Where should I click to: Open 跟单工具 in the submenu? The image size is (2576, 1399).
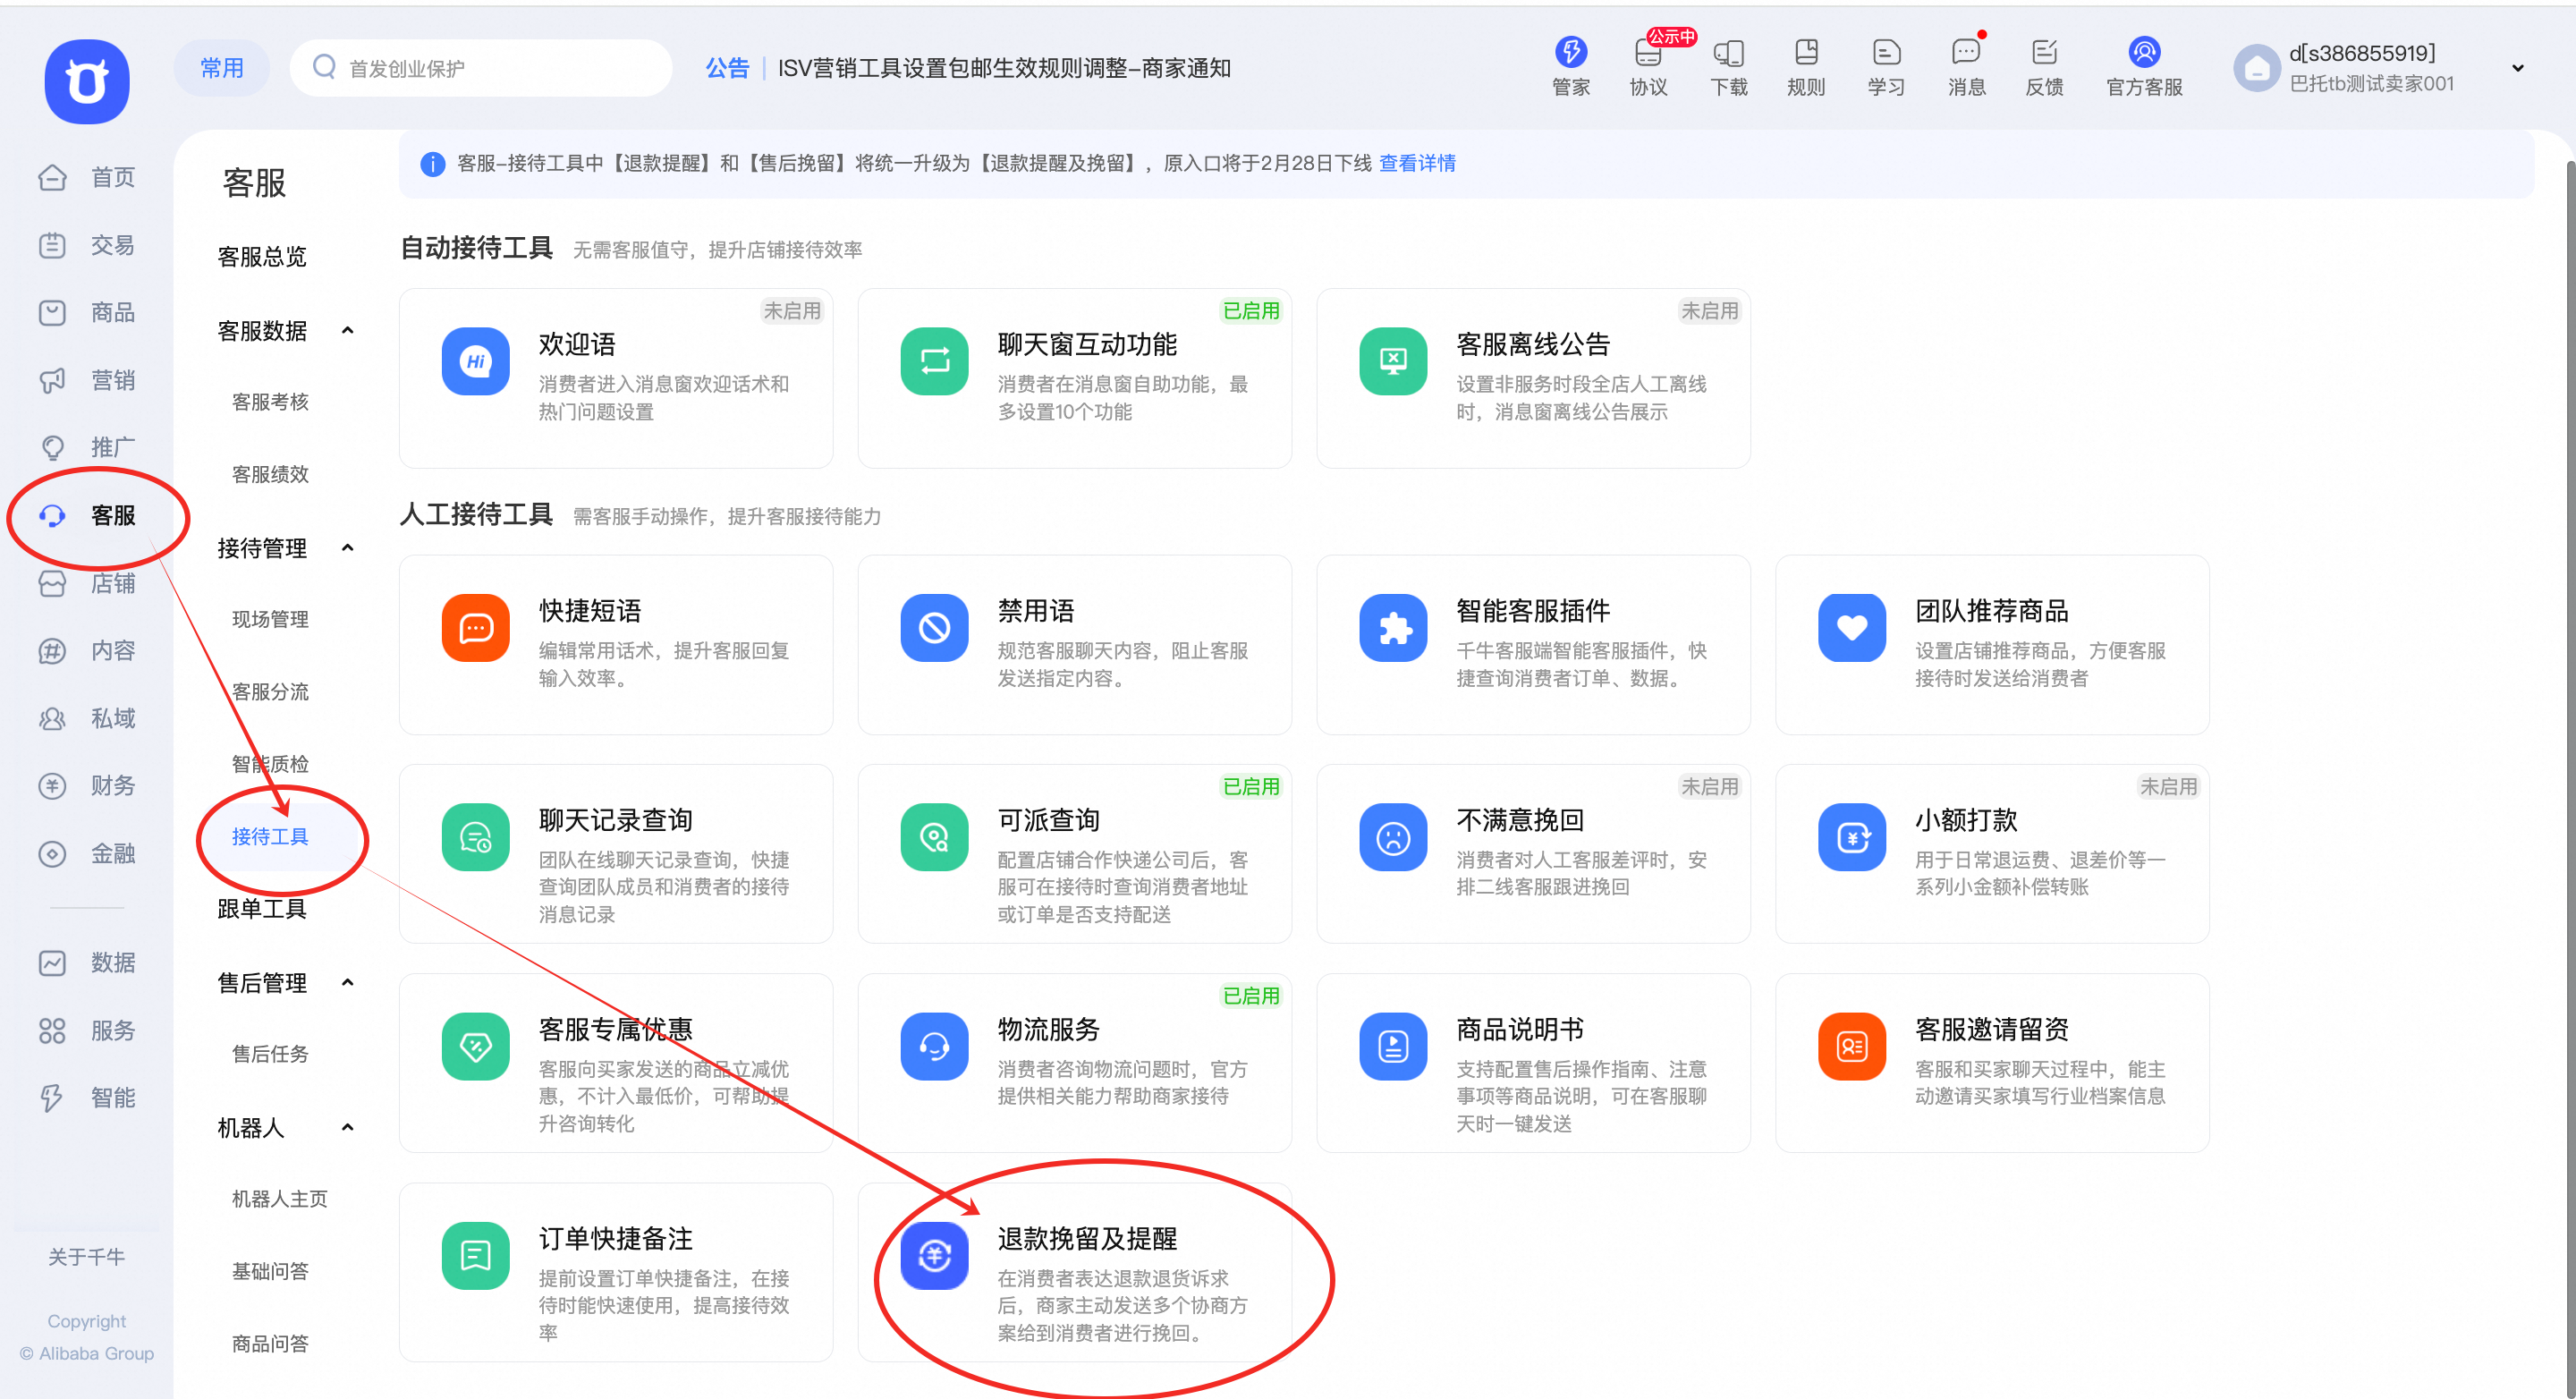pyautogui.click(x=262, y=909)
